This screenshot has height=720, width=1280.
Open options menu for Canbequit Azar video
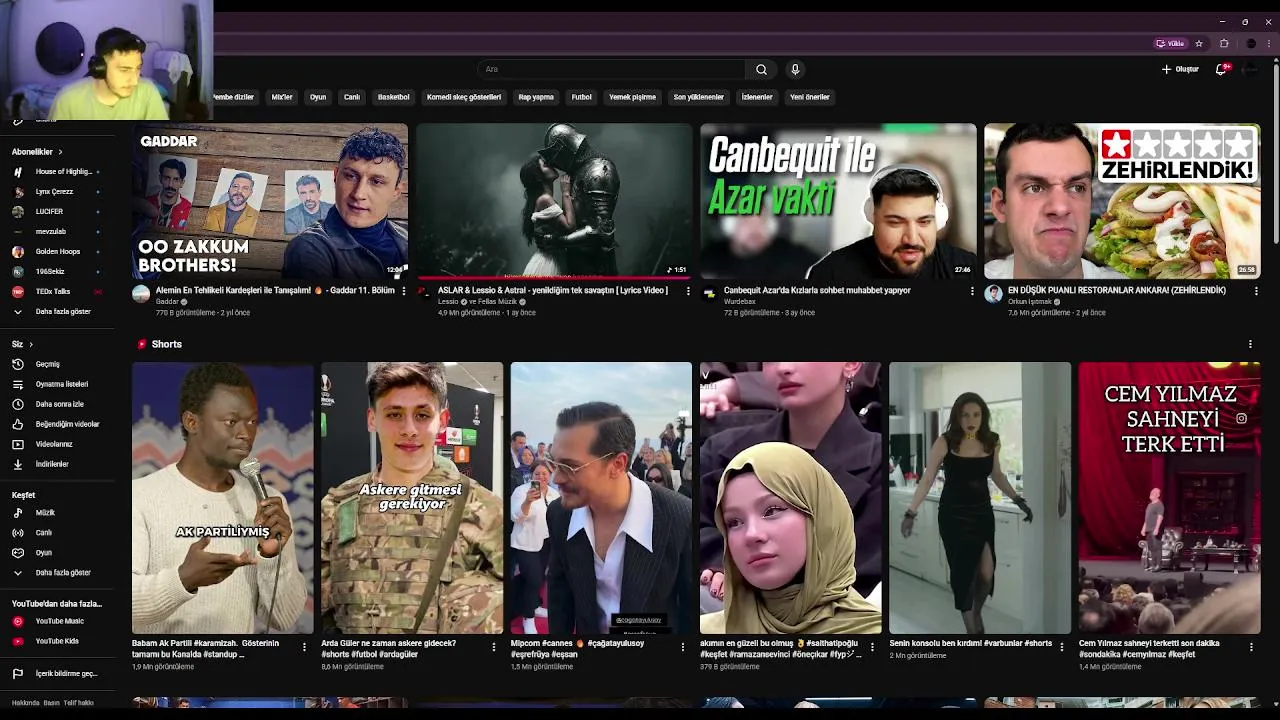point(972,291)
